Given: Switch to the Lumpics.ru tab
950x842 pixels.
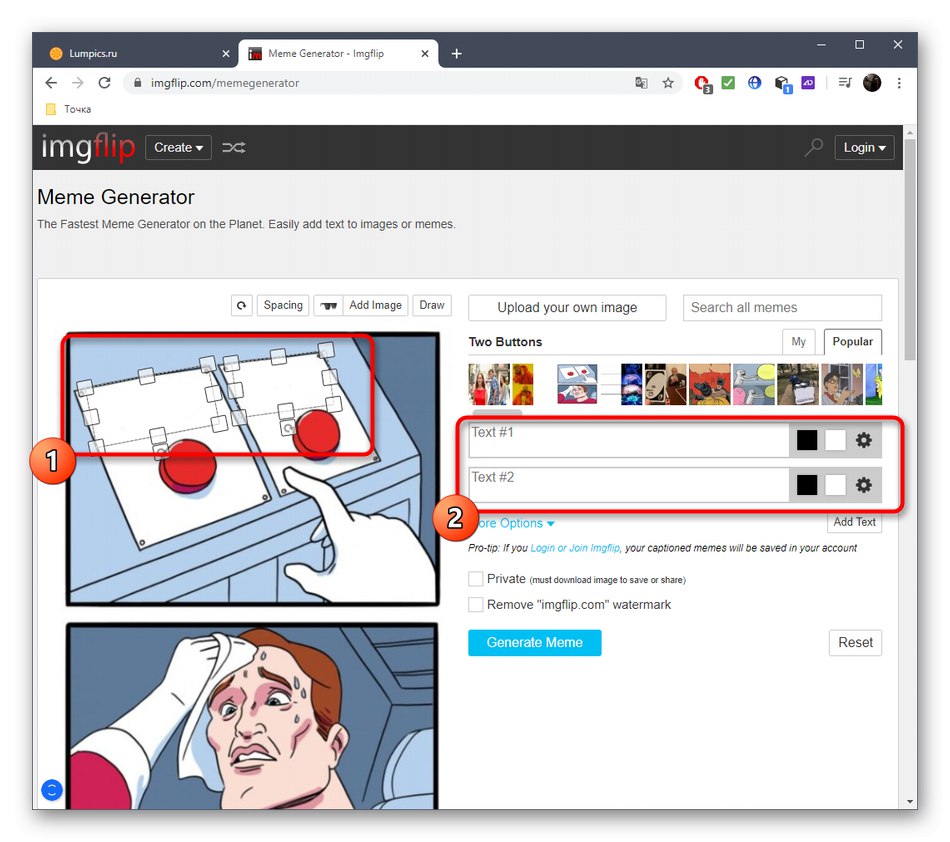Looking at the screenshot, I should (x=138, y=53).
